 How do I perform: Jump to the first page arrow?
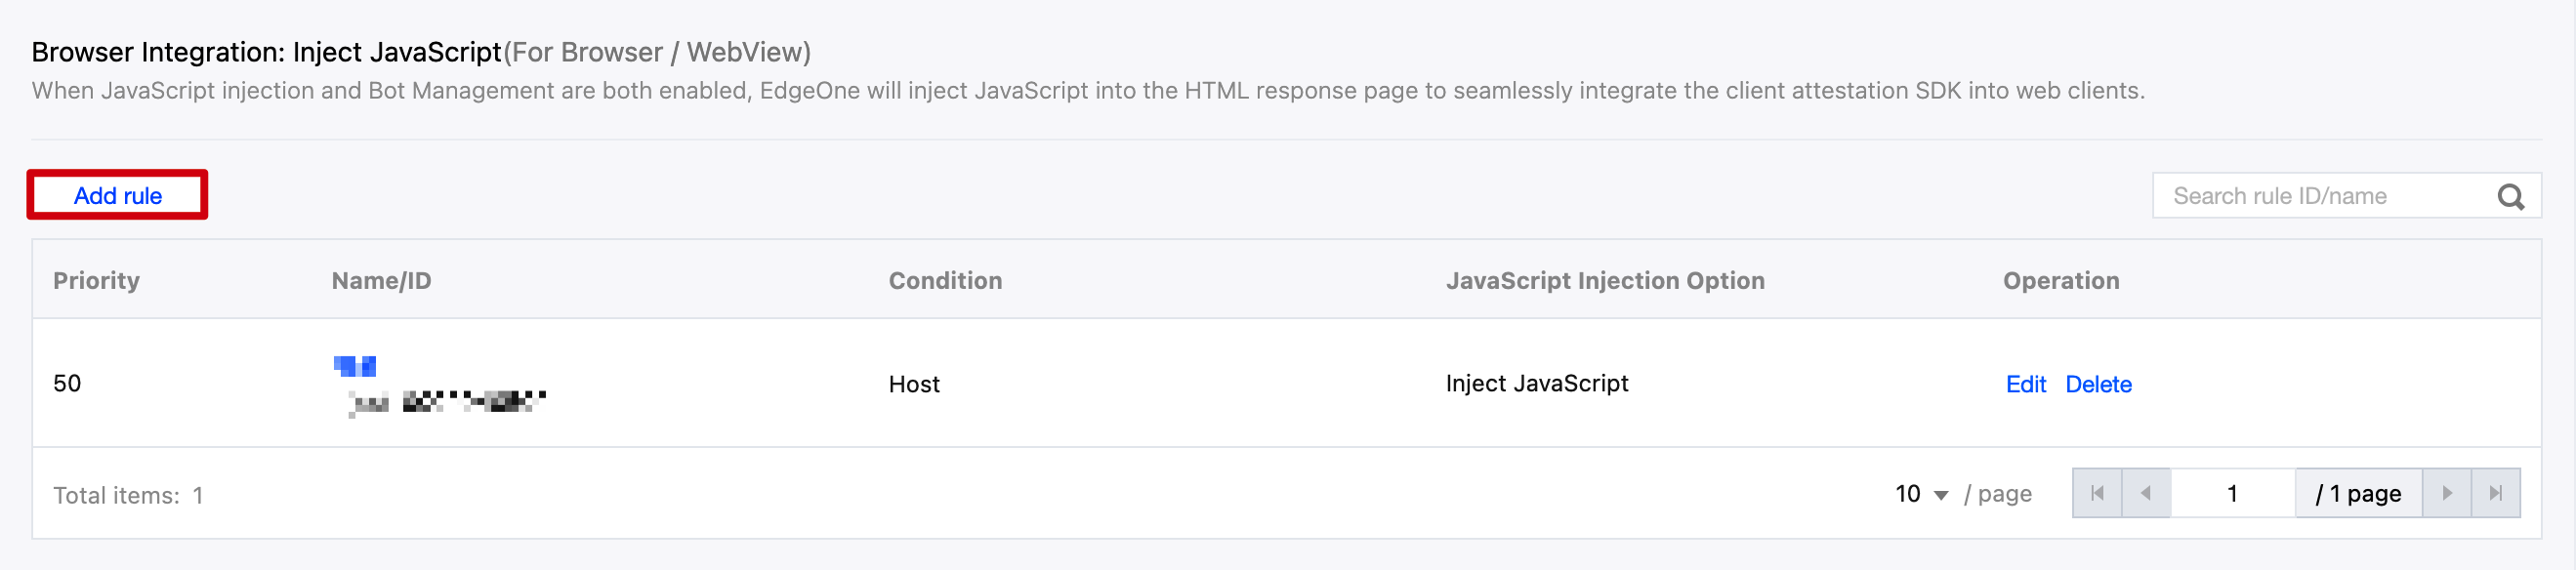[x=2097, y=493]
